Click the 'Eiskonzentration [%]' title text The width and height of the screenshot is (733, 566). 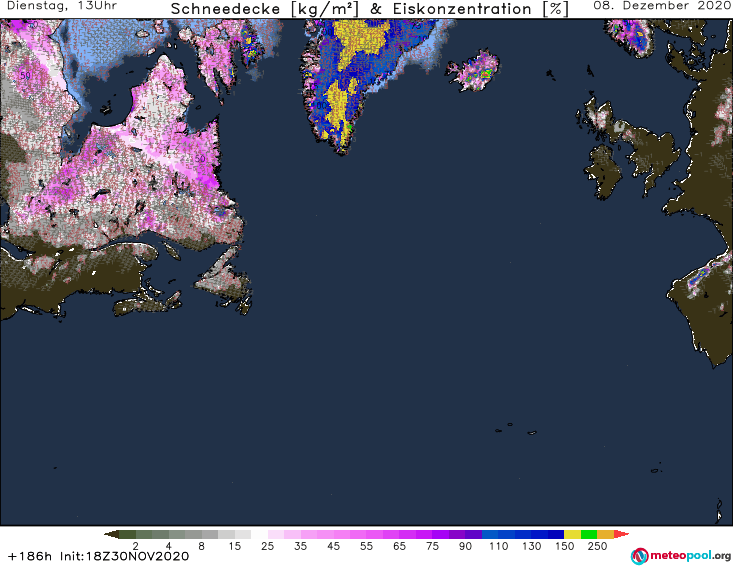481,9
